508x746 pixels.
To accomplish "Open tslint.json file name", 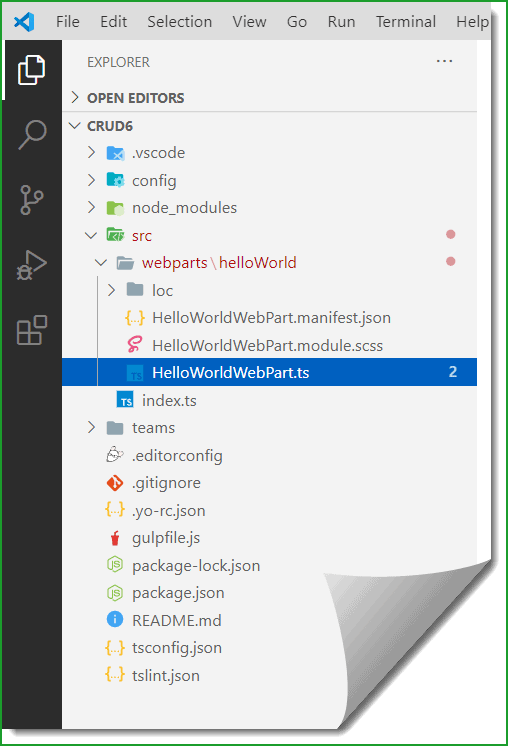I will click(x=166, y=676).
